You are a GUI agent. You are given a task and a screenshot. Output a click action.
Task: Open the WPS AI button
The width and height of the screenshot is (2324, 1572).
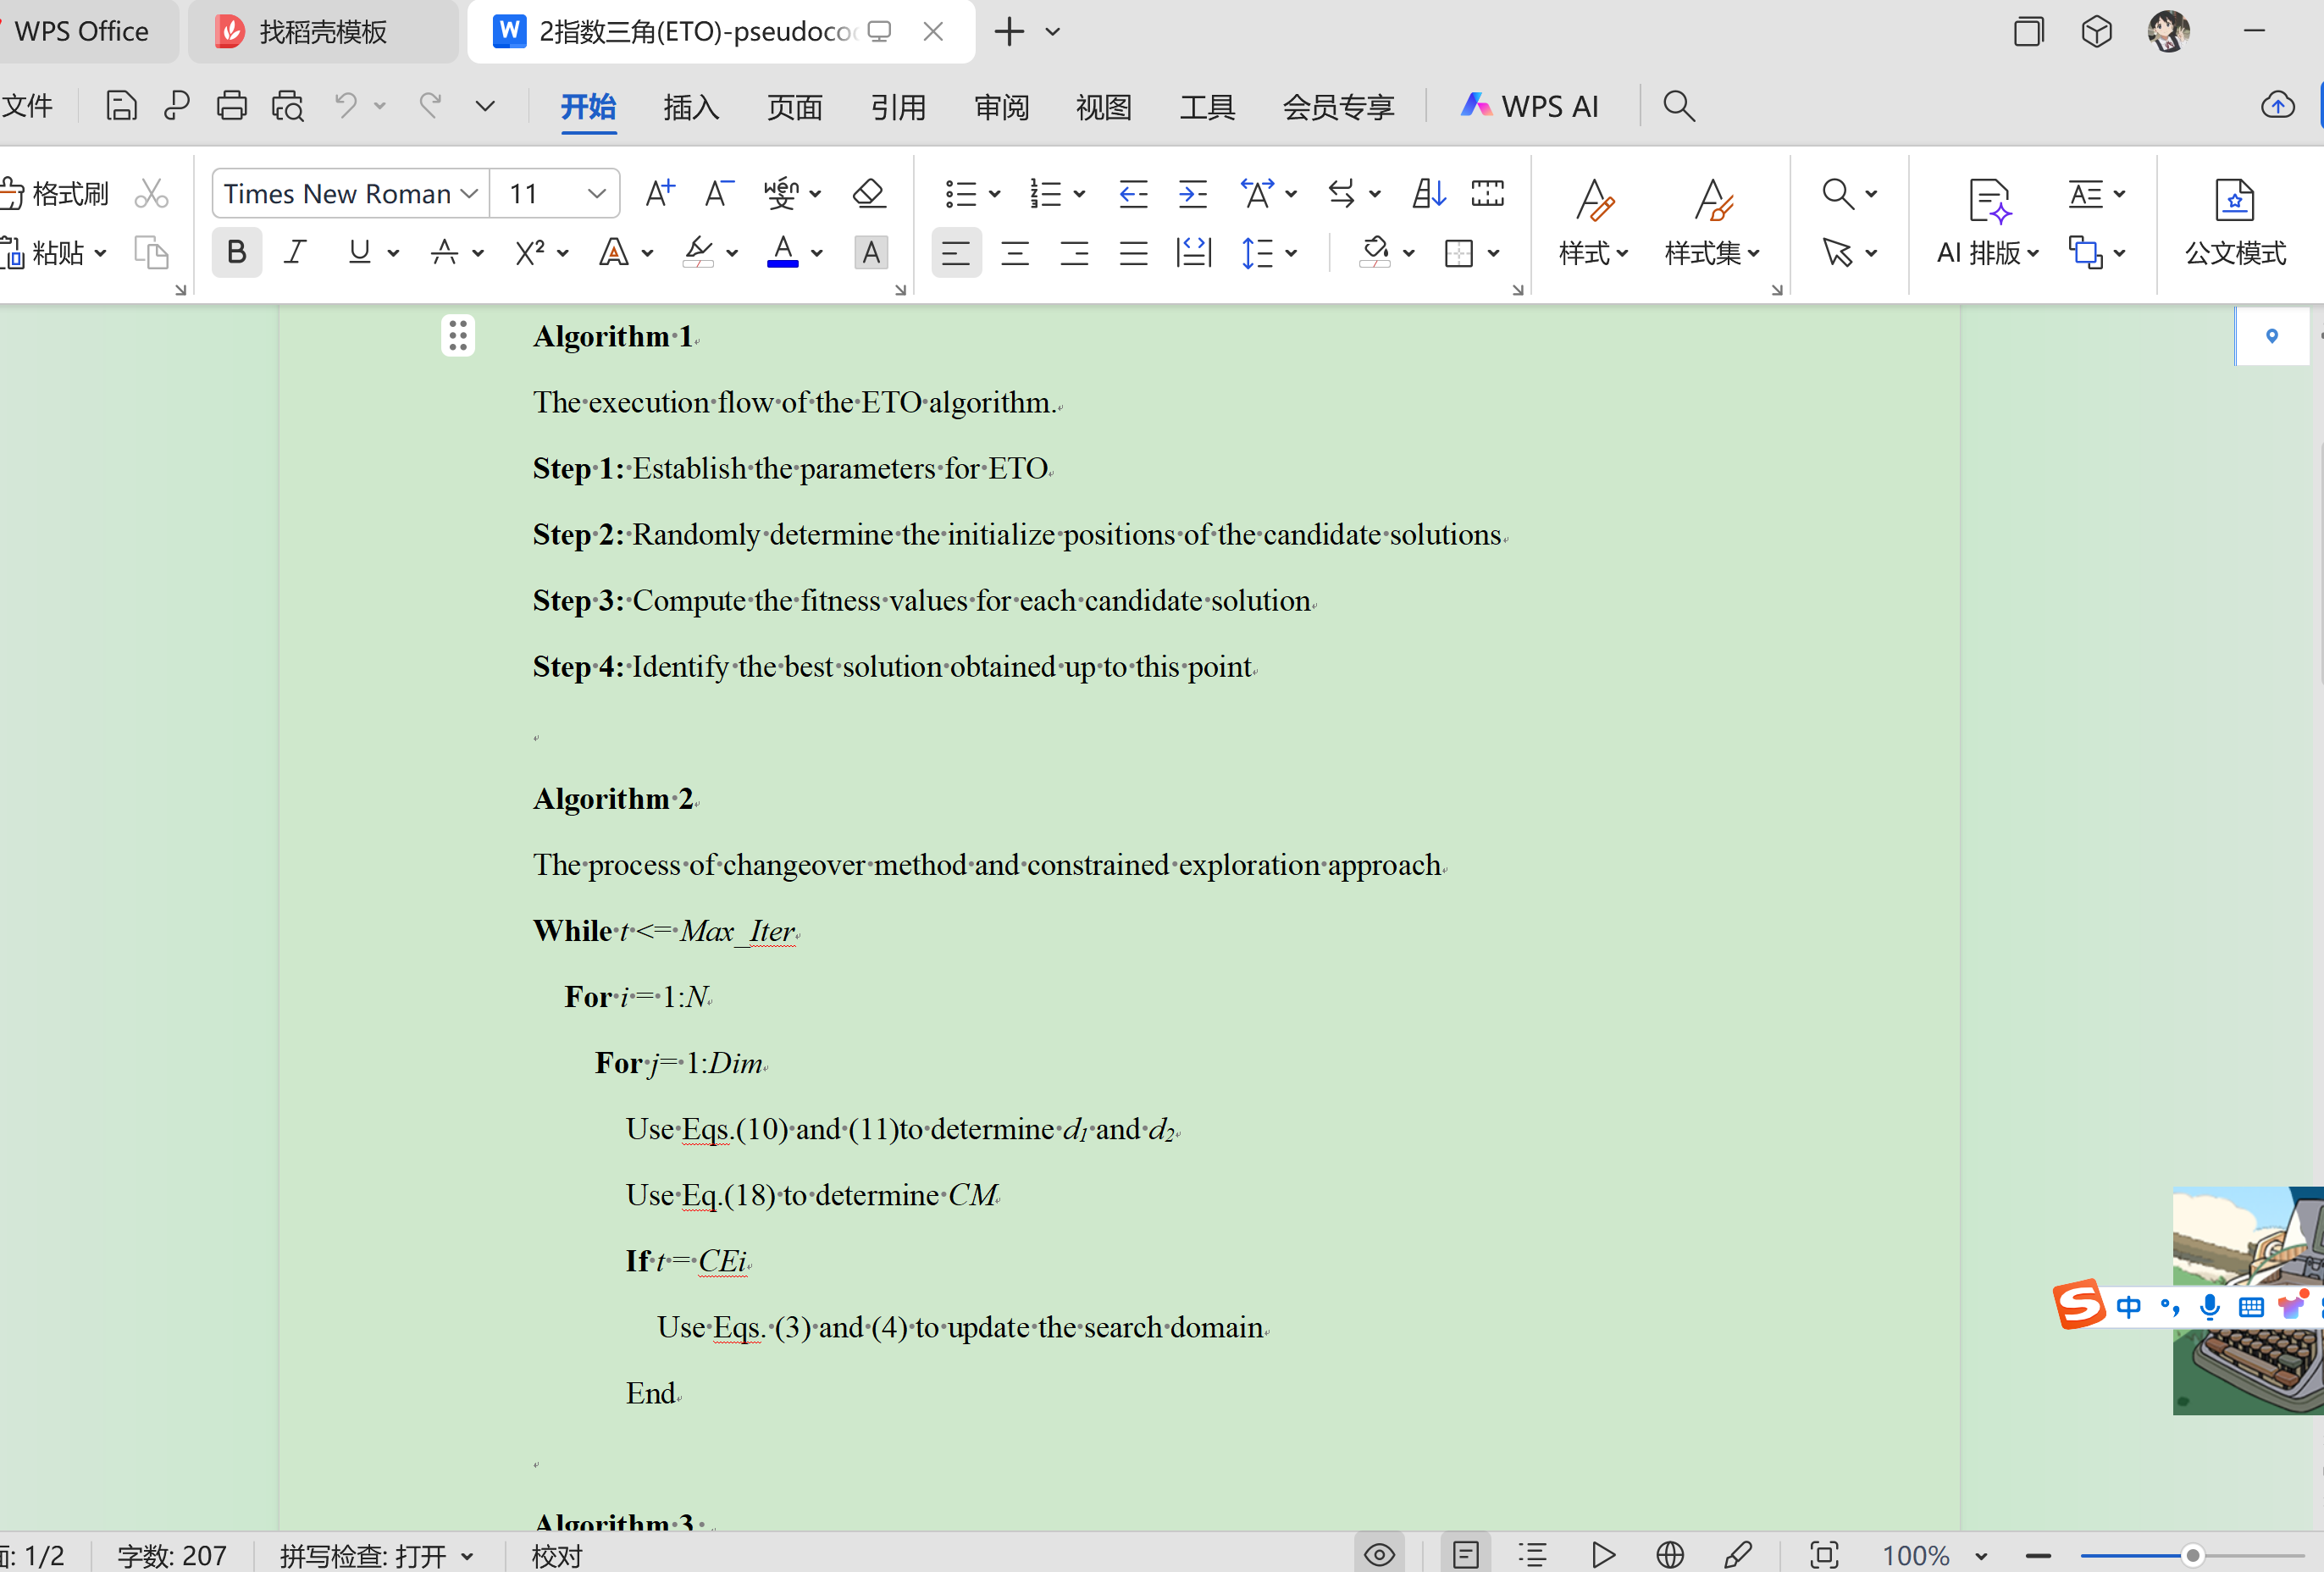[x=1530, y=106]
